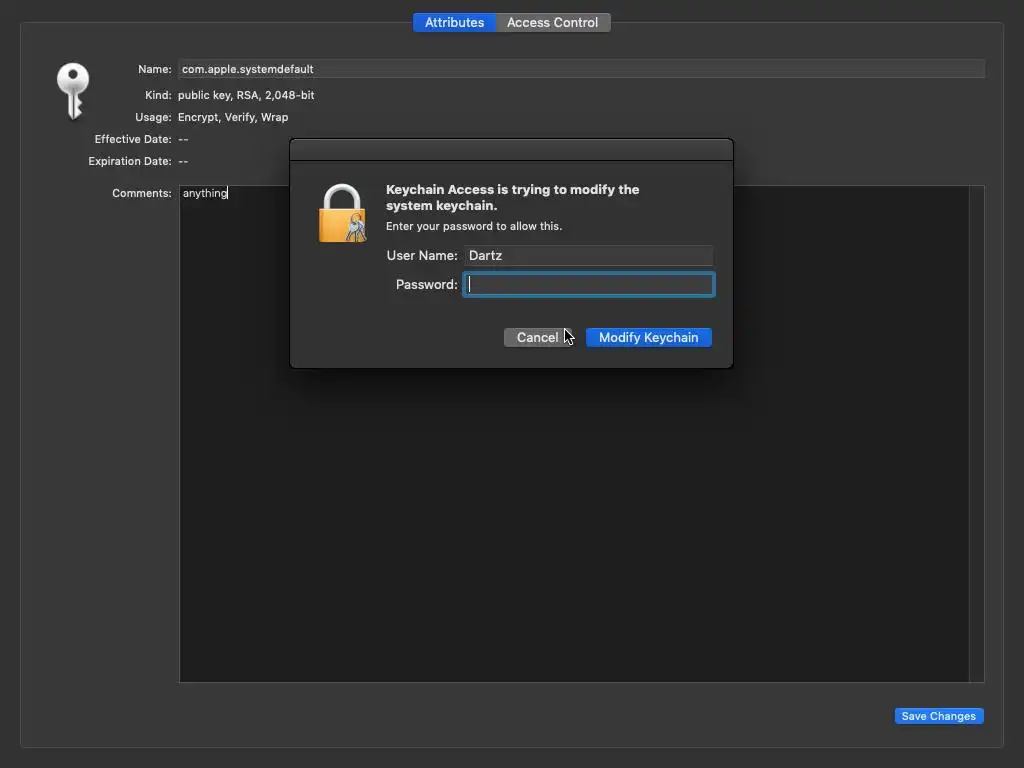Select the text 'public key, RSA, 2,048-bit'
The width and height of the screenshot is (1024, 768).
[246, 95]
